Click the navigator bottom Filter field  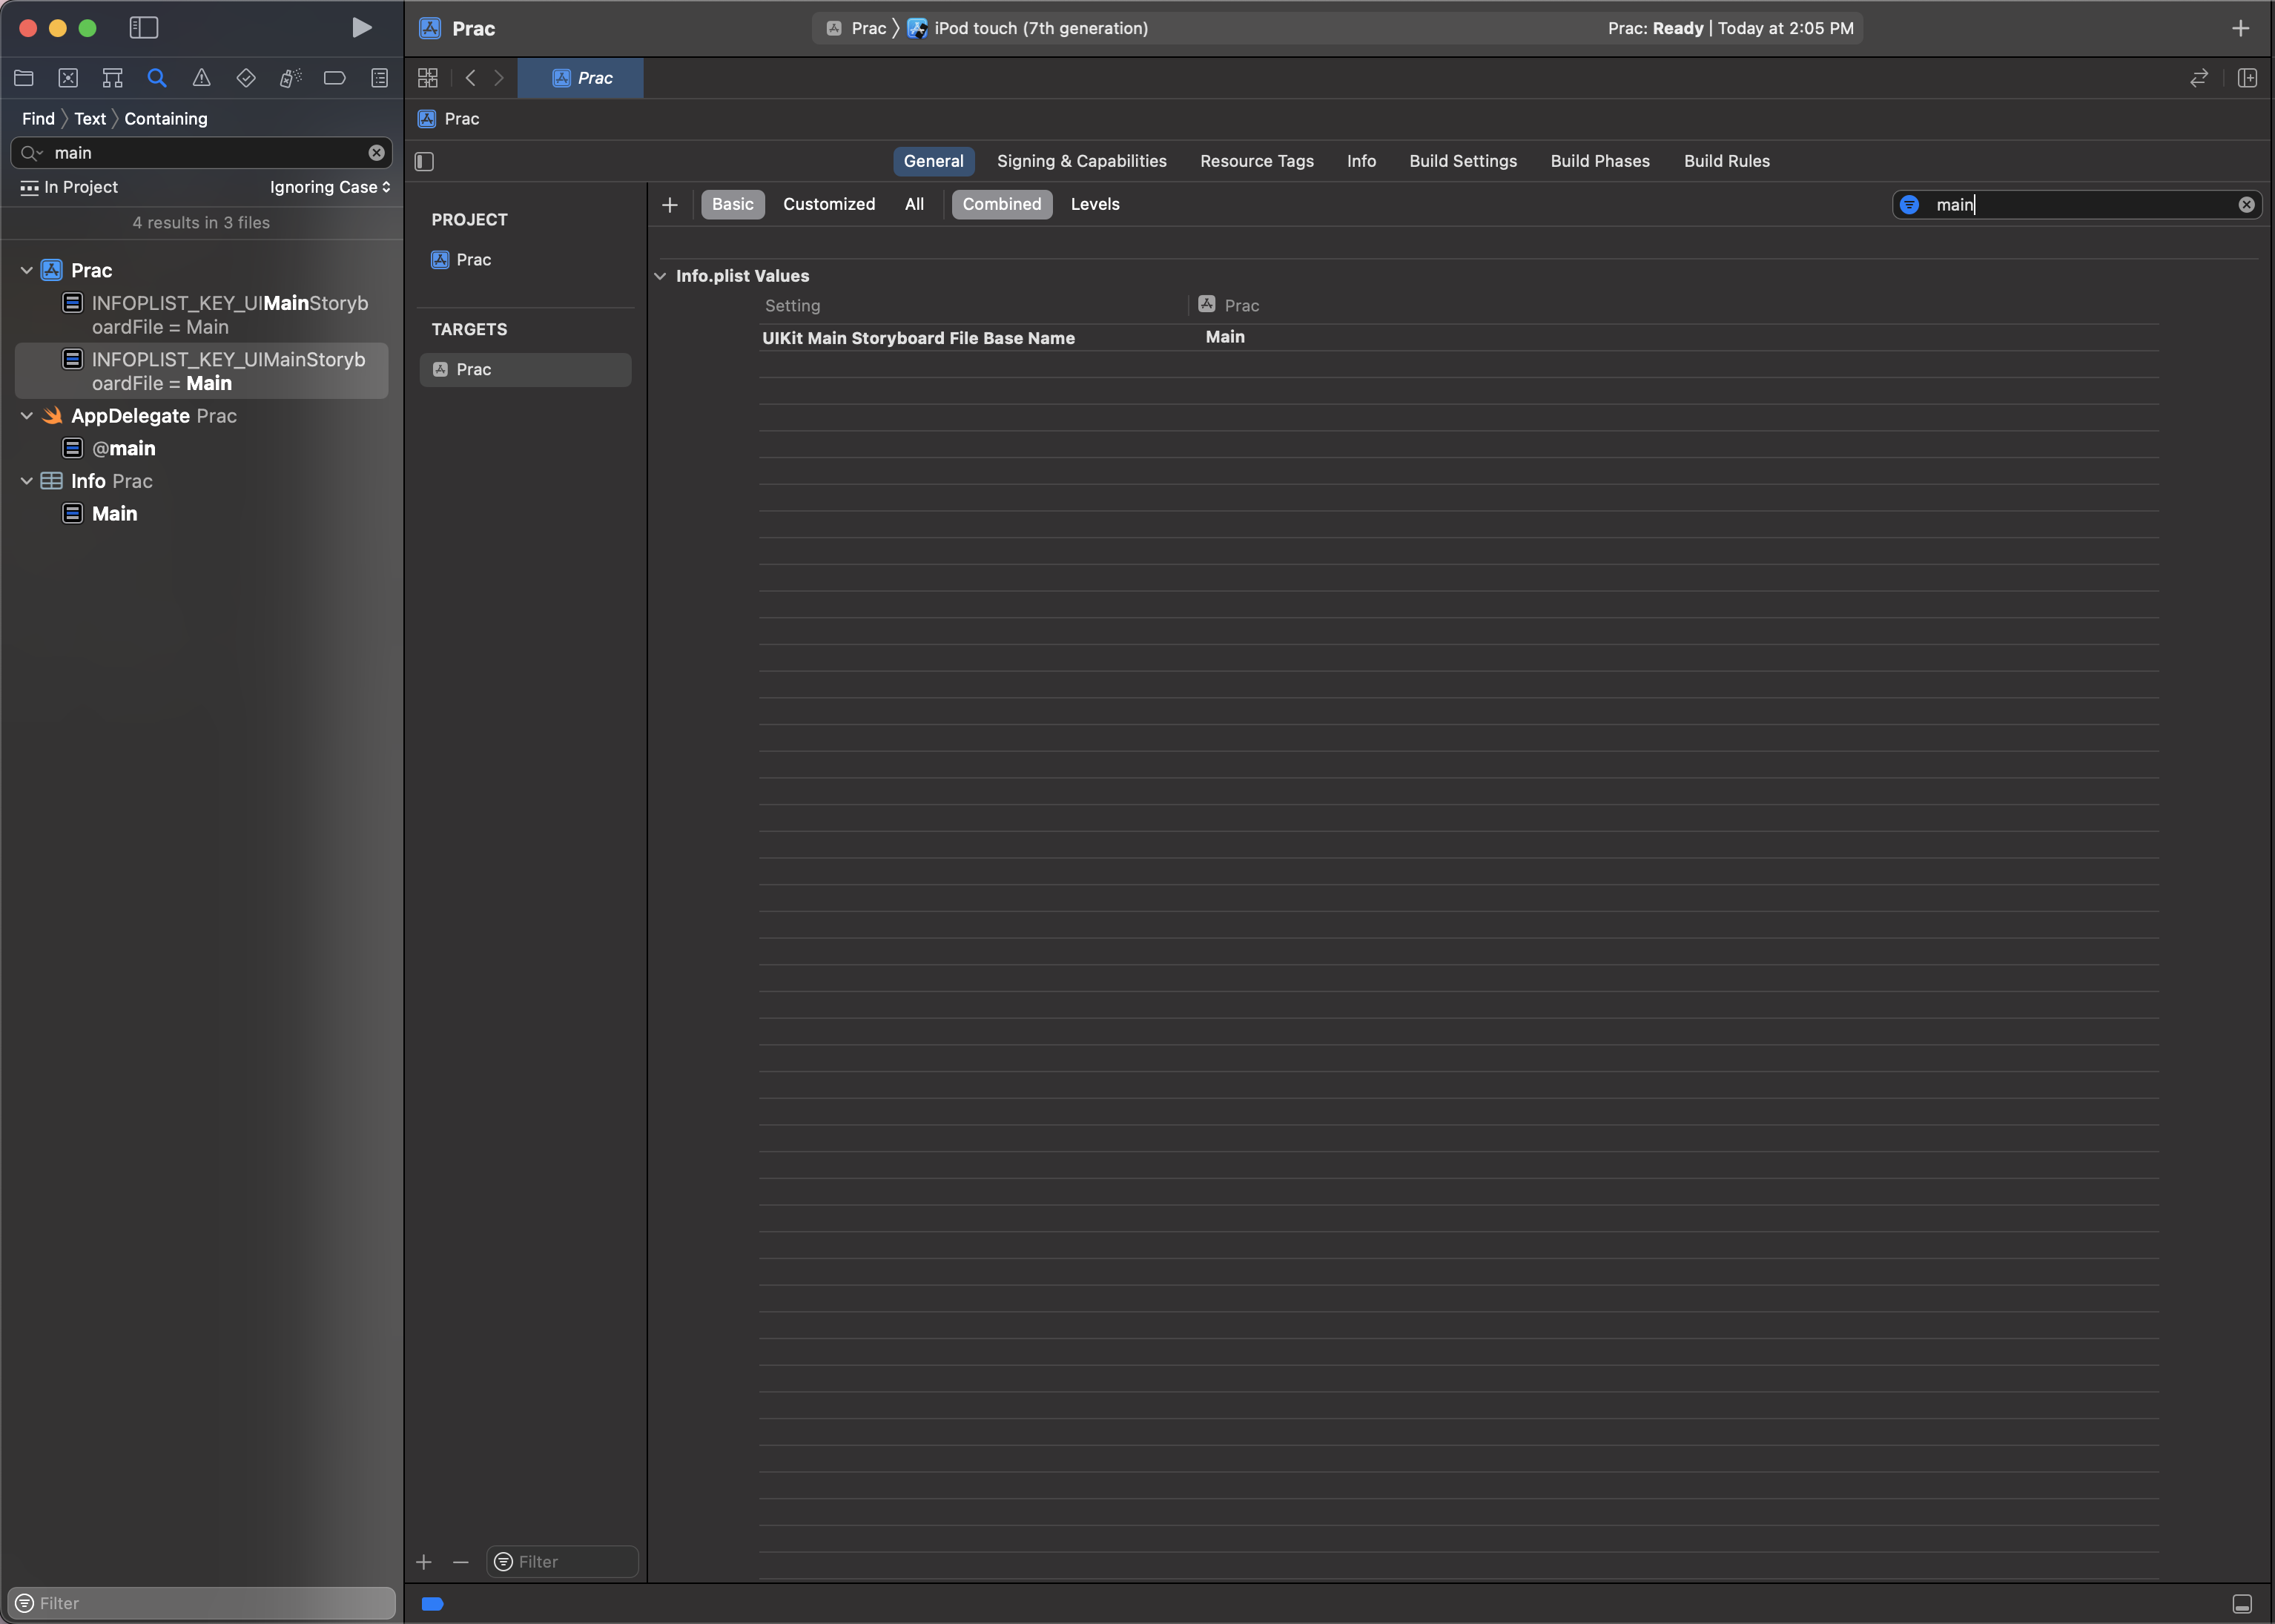[x=201, y=1603]
